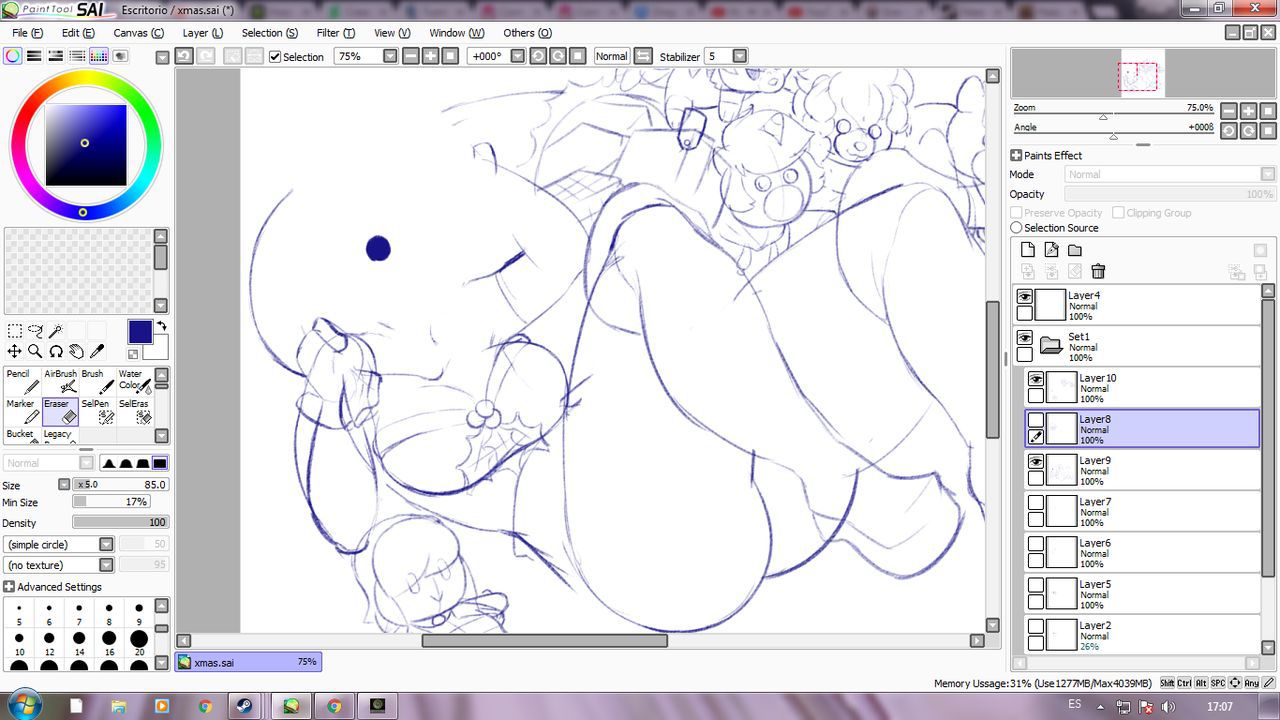Toggle the Selection checkbox
Screen dimensions: 1280x720
[275, 57]
